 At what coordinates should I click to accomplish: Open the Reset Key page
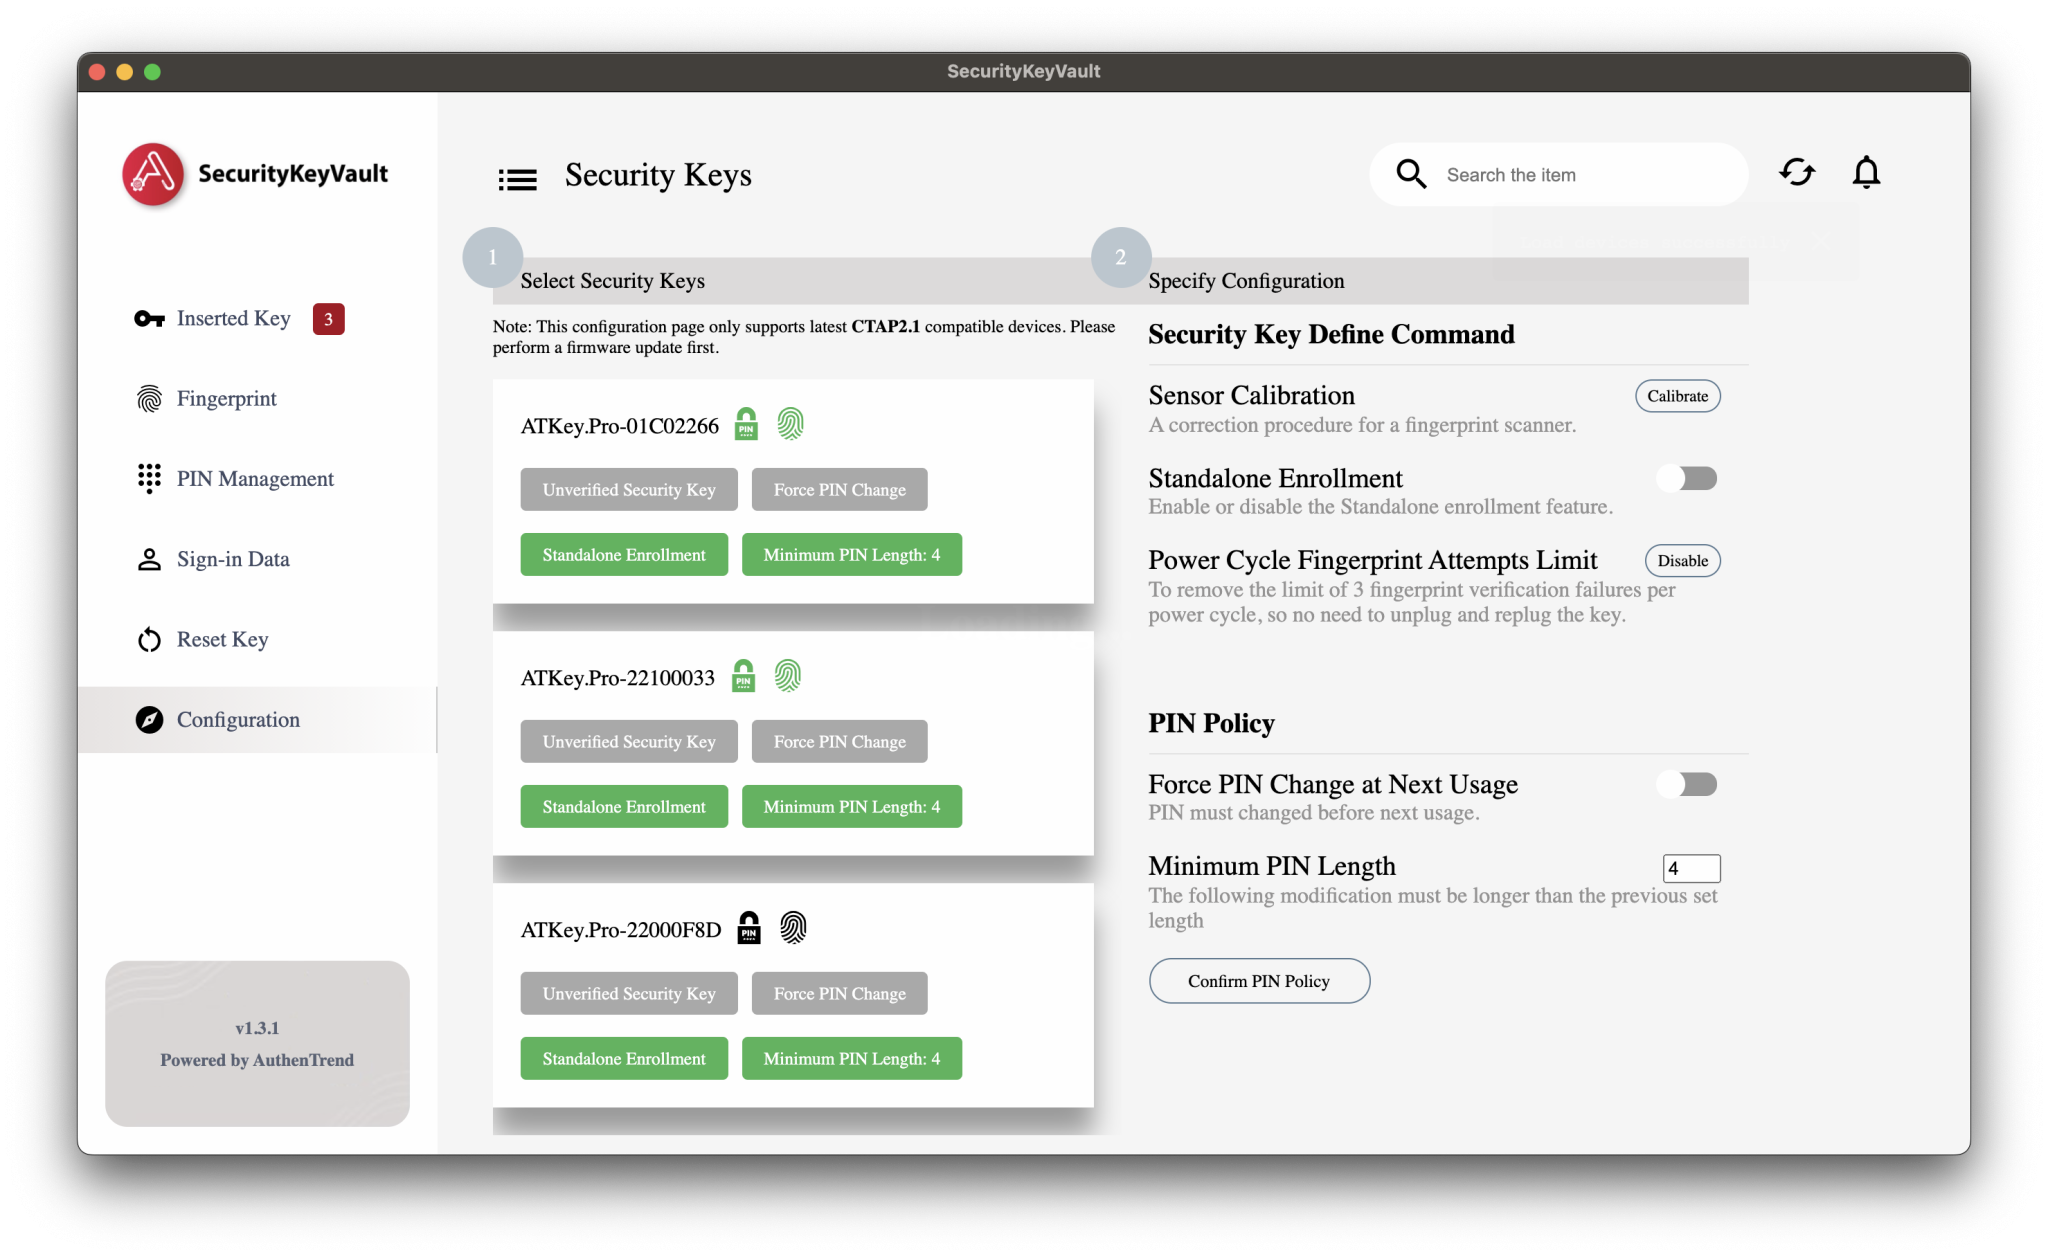222,640
